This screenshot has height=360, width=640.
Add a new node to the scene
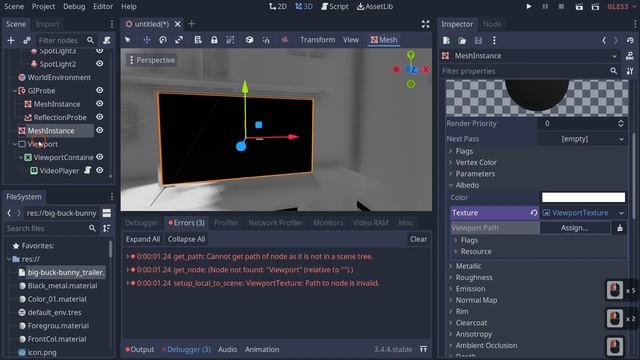11,40
